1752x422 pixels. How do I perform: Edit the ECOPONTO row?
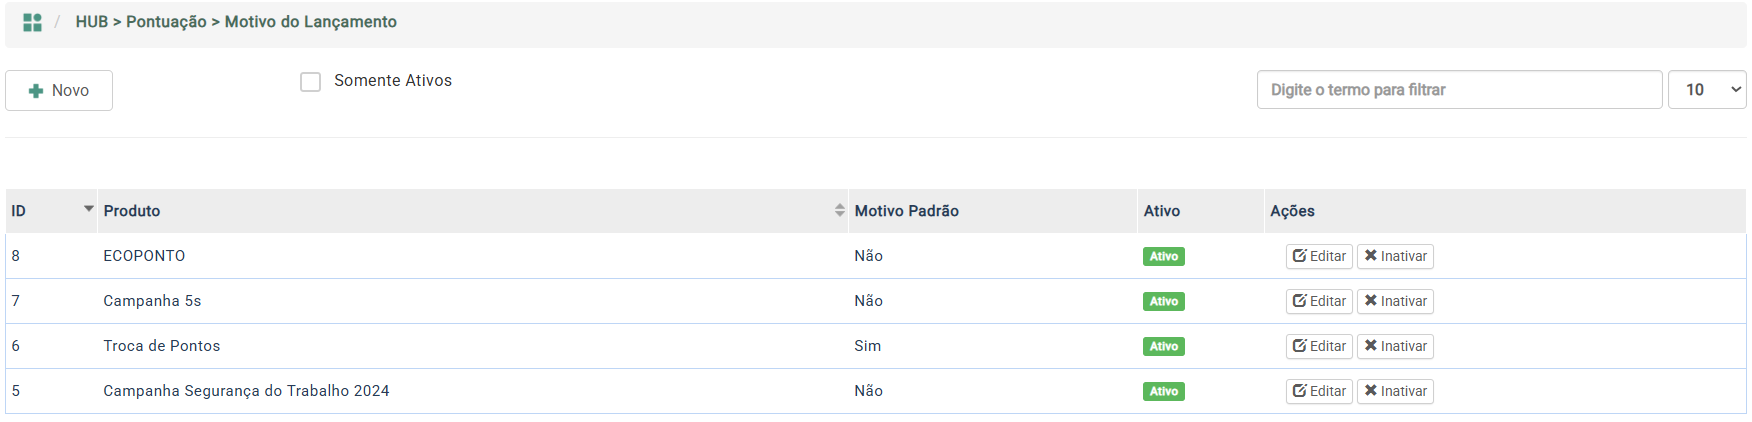point(1319,256)
